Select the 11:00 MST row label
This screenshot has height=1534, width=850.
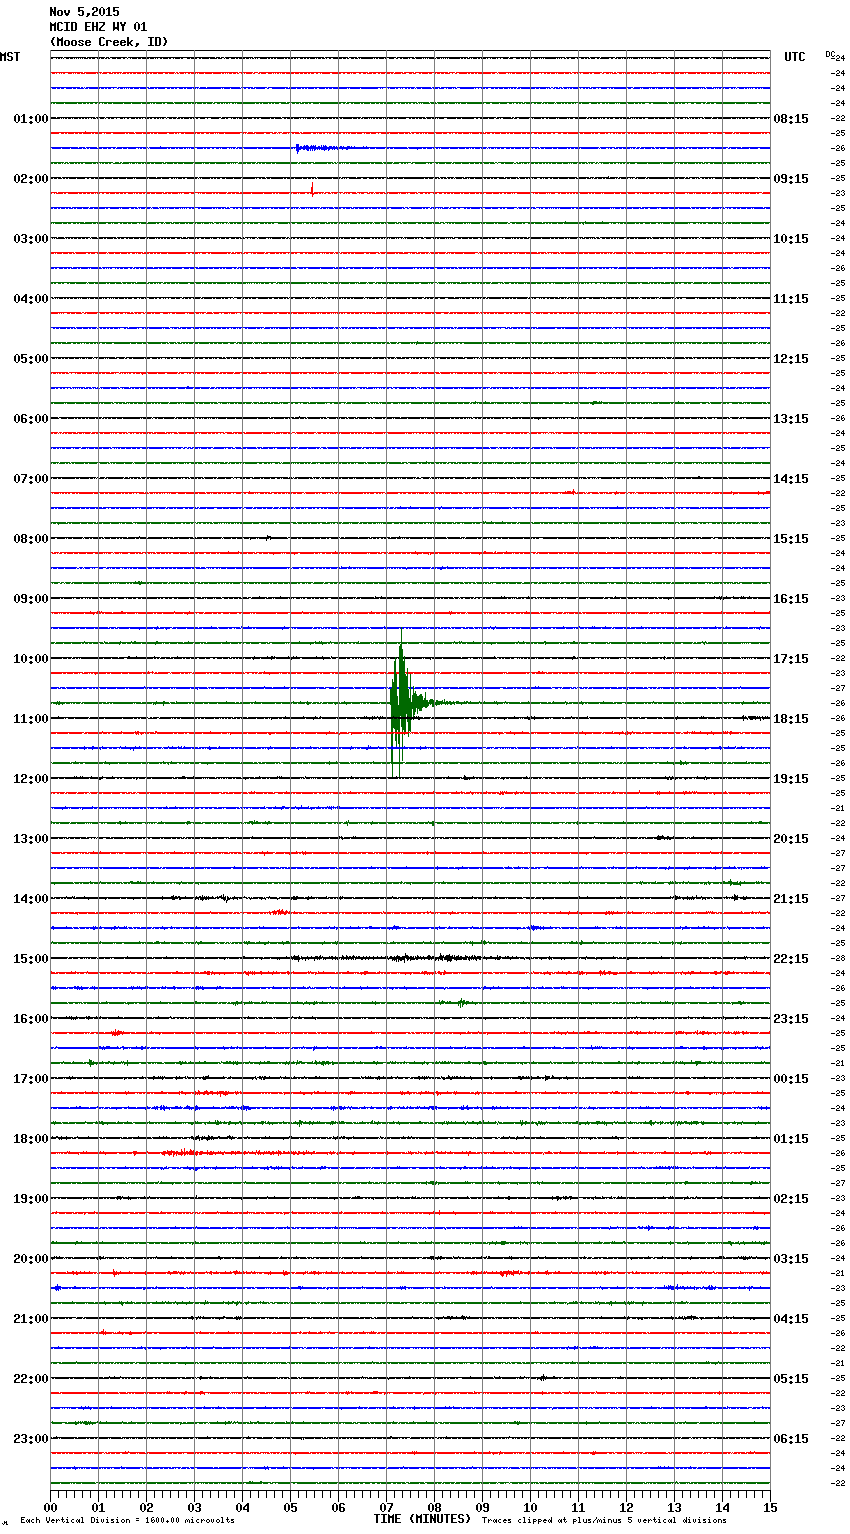tap(31, 718)
